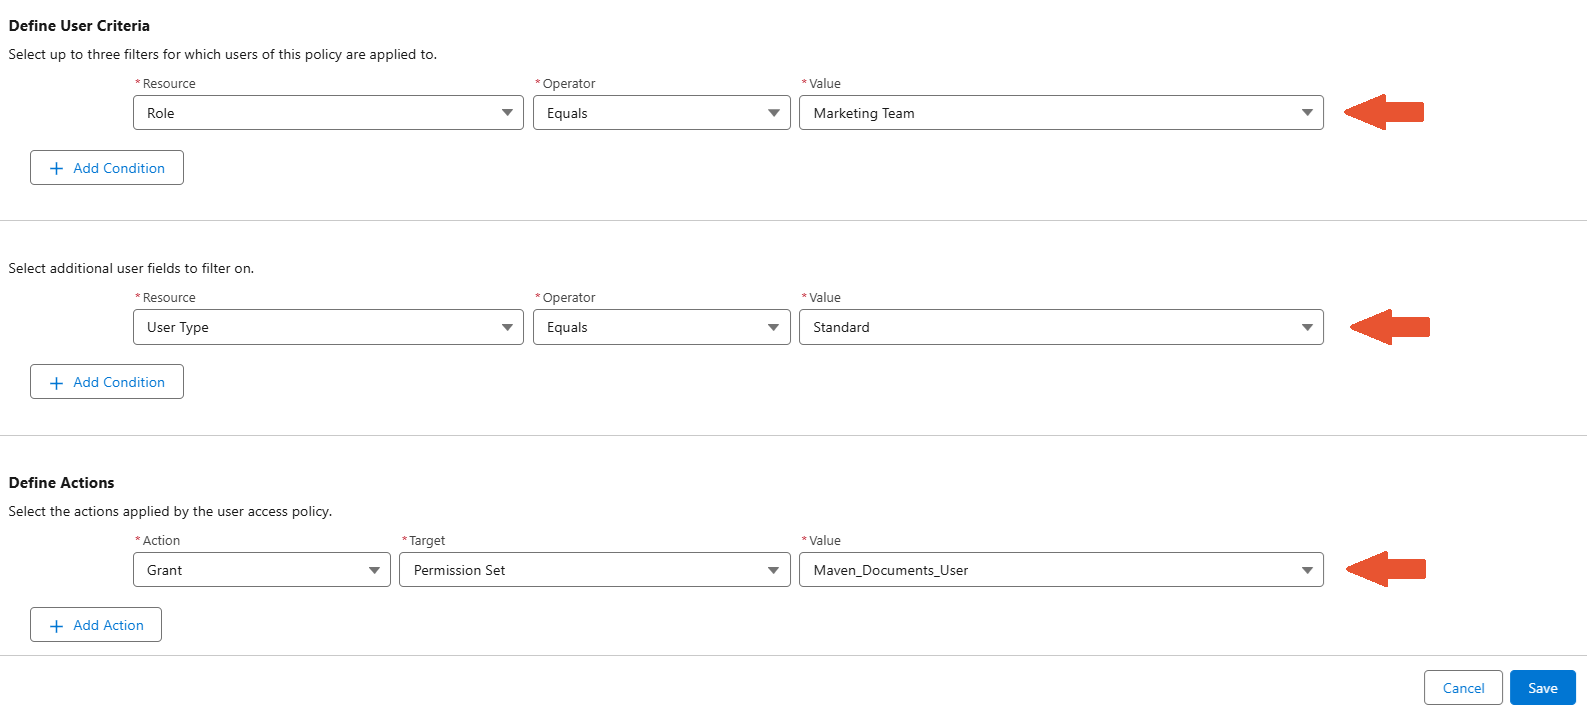Click the Define Actions heading
1587x711 pixels.
coord(61,483)
